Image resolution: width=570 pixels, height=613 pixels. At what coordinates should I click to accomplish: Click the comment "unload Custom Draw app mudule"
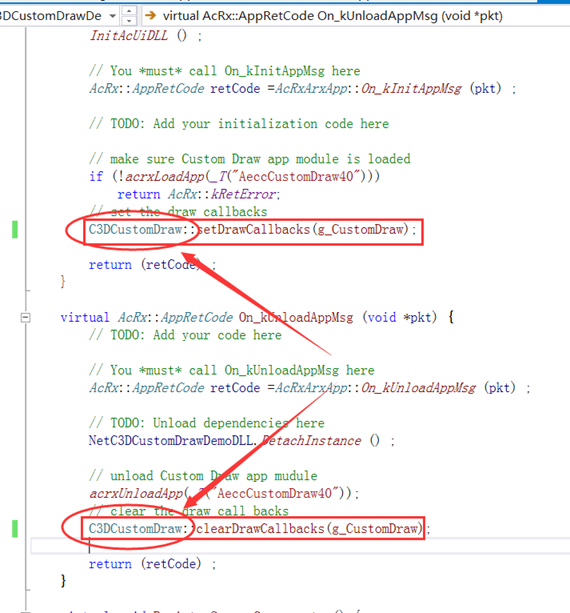pos(203,476)
